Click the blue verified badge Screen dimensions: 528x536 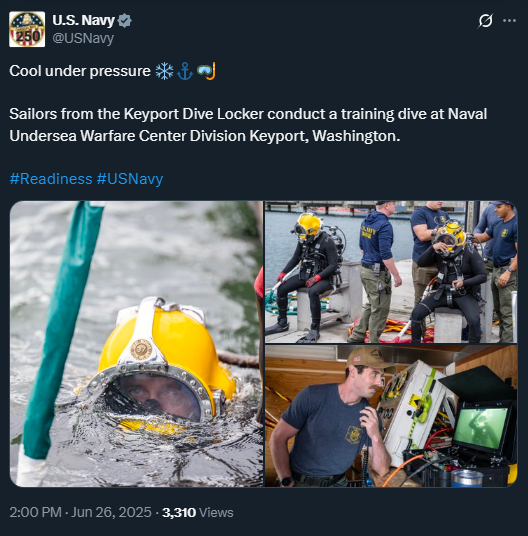coord(124,21)
